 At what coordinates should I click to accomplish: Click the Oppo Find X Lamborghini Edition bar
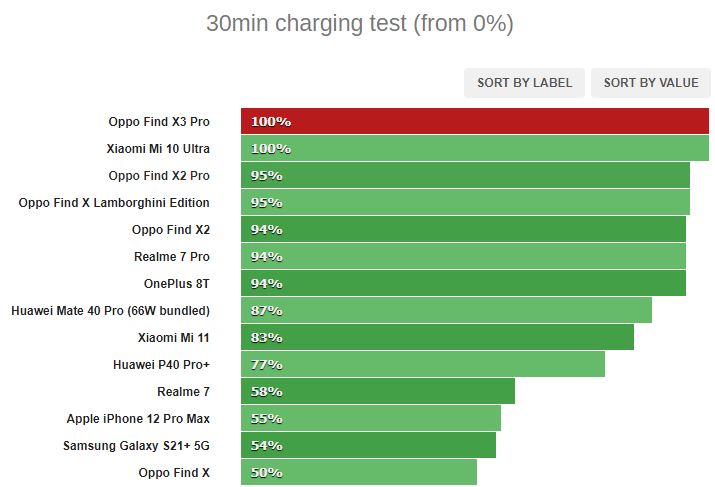tap(465, 202)
